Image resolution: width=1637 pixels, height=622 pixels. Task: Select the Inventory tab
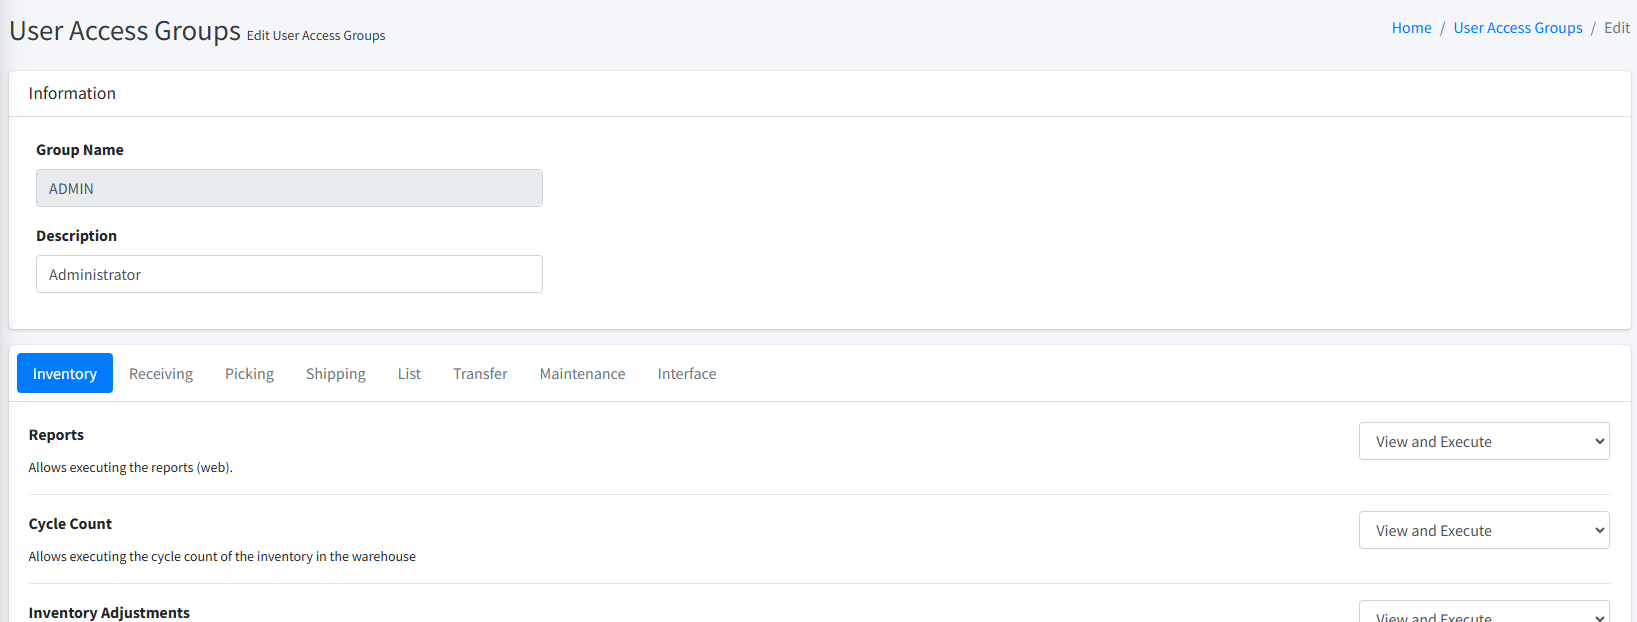click(x=65, y=374)
